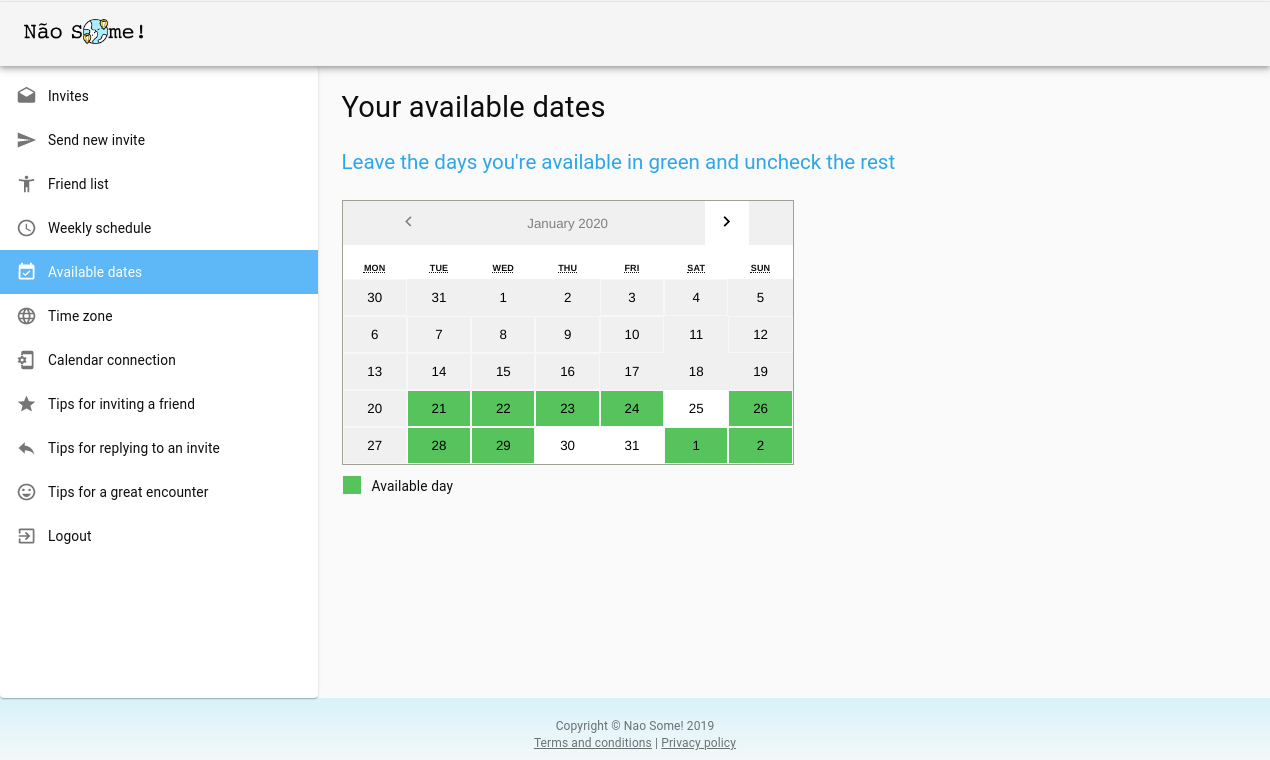Click the Time zone globe icon
The image size is (1270, 760).
tap(27, 316)
